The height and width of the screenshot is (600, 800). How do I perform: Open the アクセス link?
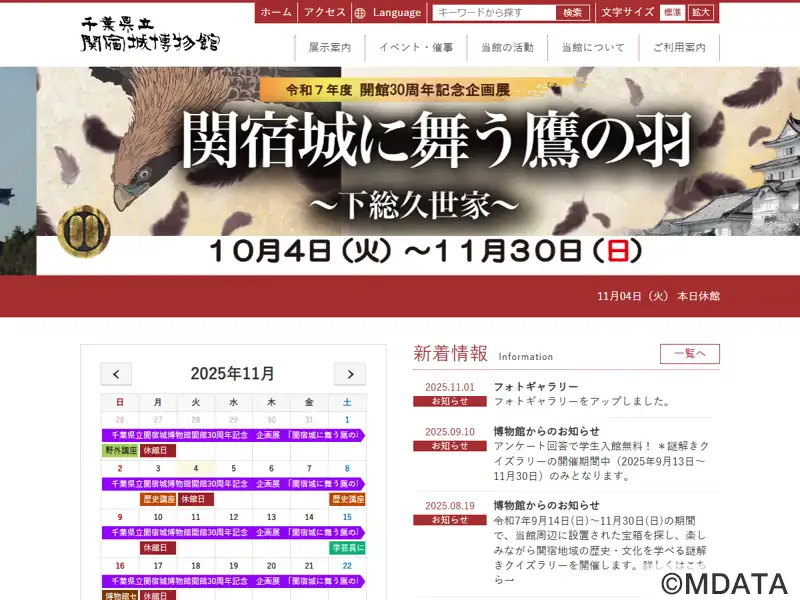pos(324,12)
